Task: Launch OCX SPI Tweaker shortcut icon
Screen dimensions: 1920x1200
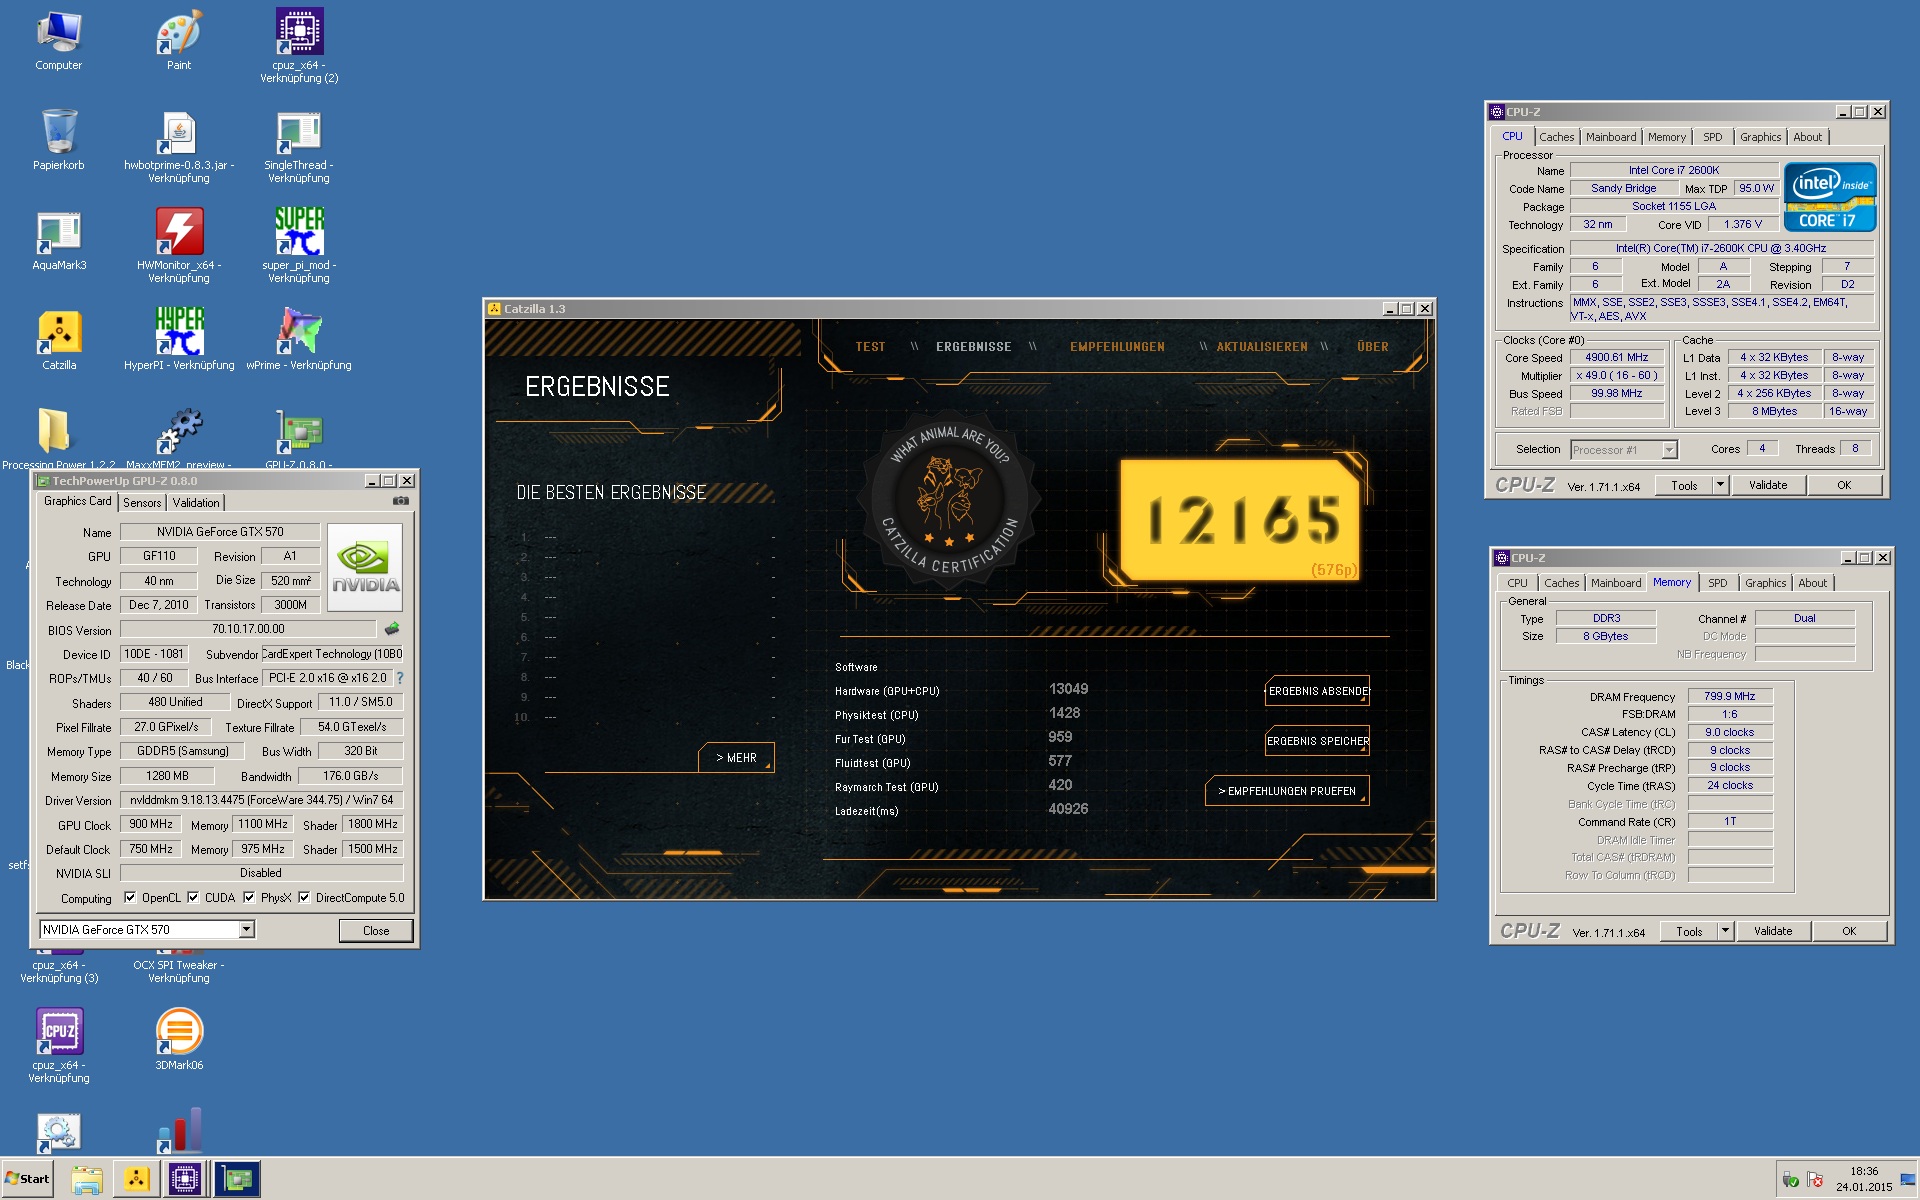Action: pos(179,971)
